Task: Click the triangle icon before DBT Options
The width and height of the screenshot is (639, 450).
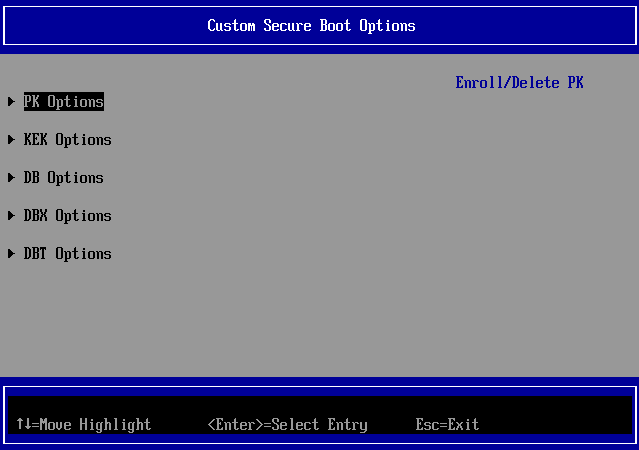Action: coord(11,254)
